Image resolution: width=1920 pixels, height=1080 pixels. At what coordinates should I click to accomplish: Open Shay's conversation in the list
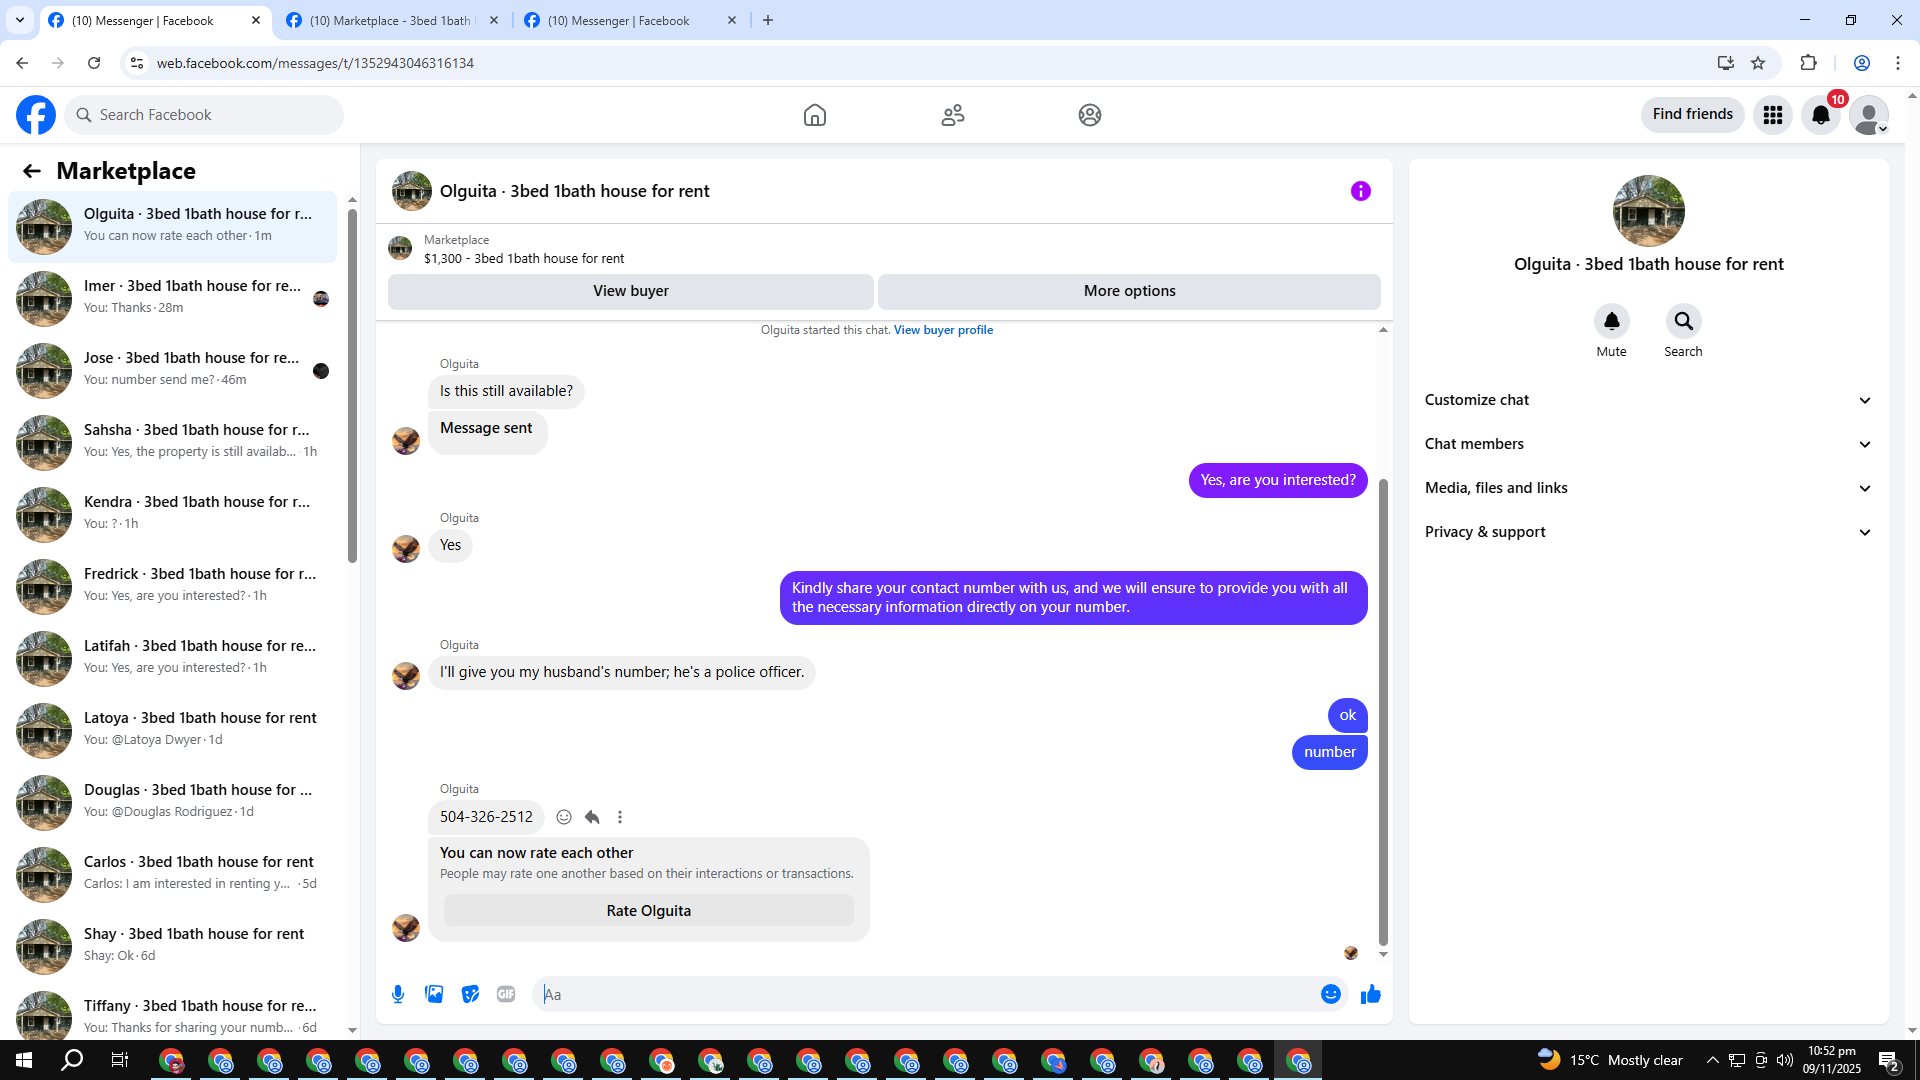173,947
